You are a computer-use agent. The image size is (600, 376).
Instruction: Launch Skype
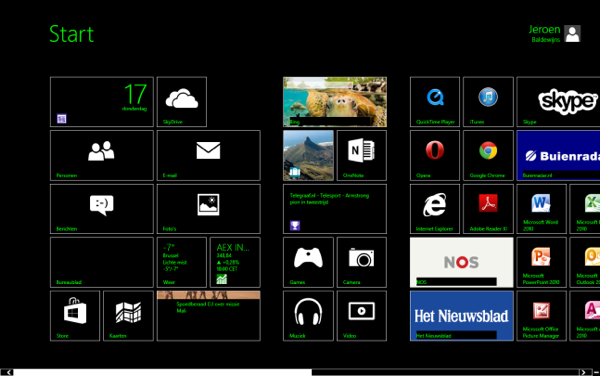pos(558,102)
